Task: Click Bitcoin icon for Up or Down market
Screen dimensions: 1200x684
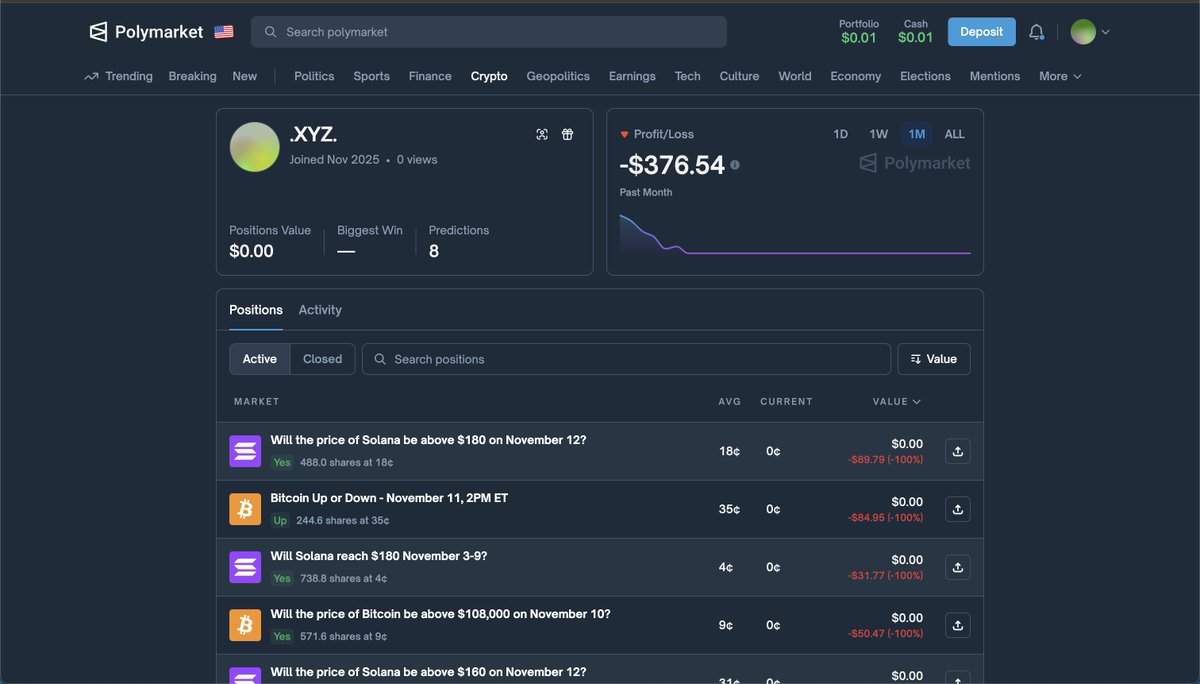Action: coord(245,509)
